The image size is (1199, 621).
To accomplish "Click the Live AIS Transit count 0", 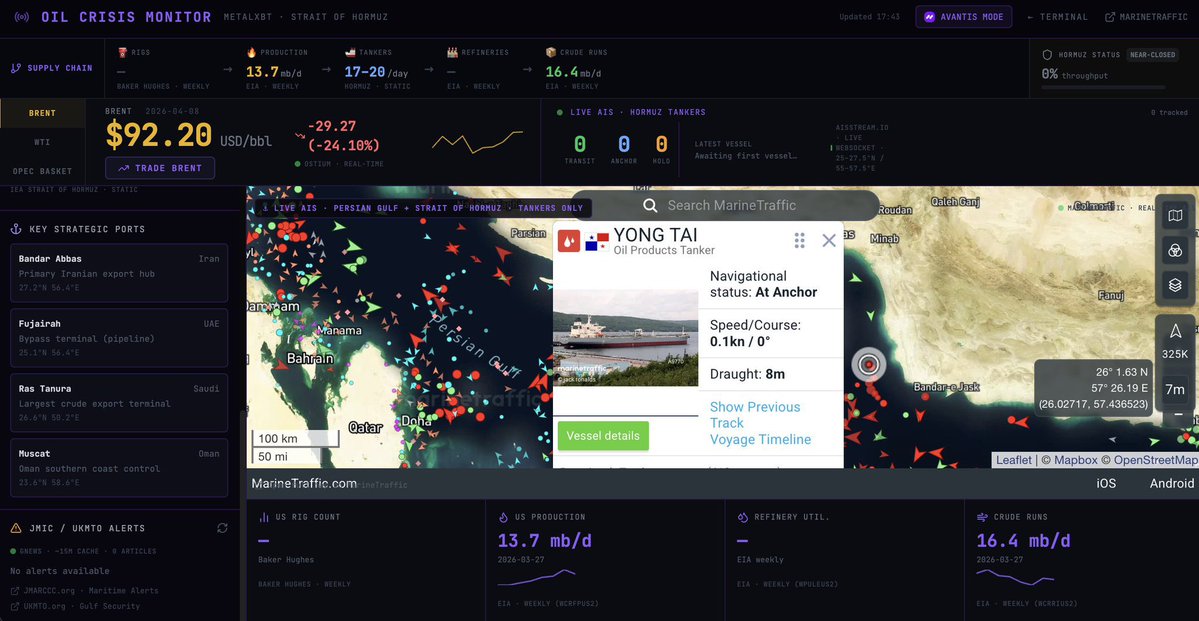I will point(580,143).
